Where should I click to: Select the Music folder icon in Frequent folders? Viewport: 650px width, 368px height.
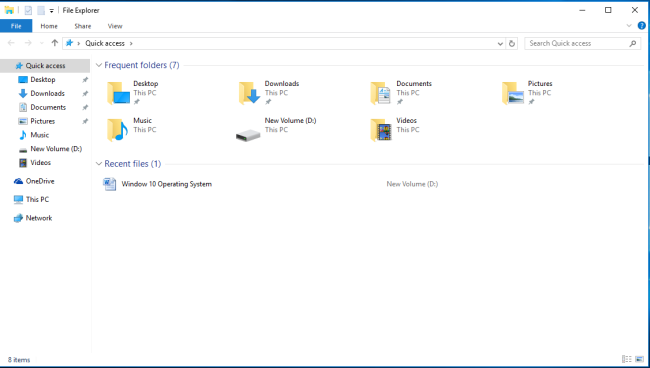click(x=118, y=130)
